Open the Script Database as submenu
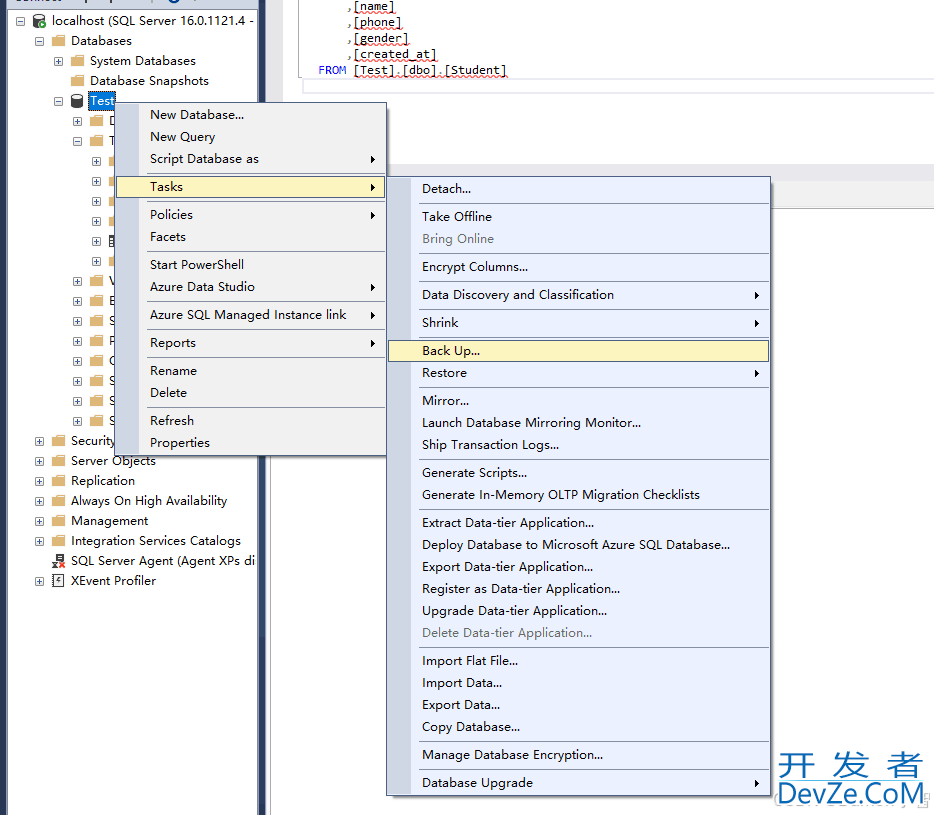Image resolution: width=934 pixels, height=815 pixels. pyautogui.click(x=250, y=158)
